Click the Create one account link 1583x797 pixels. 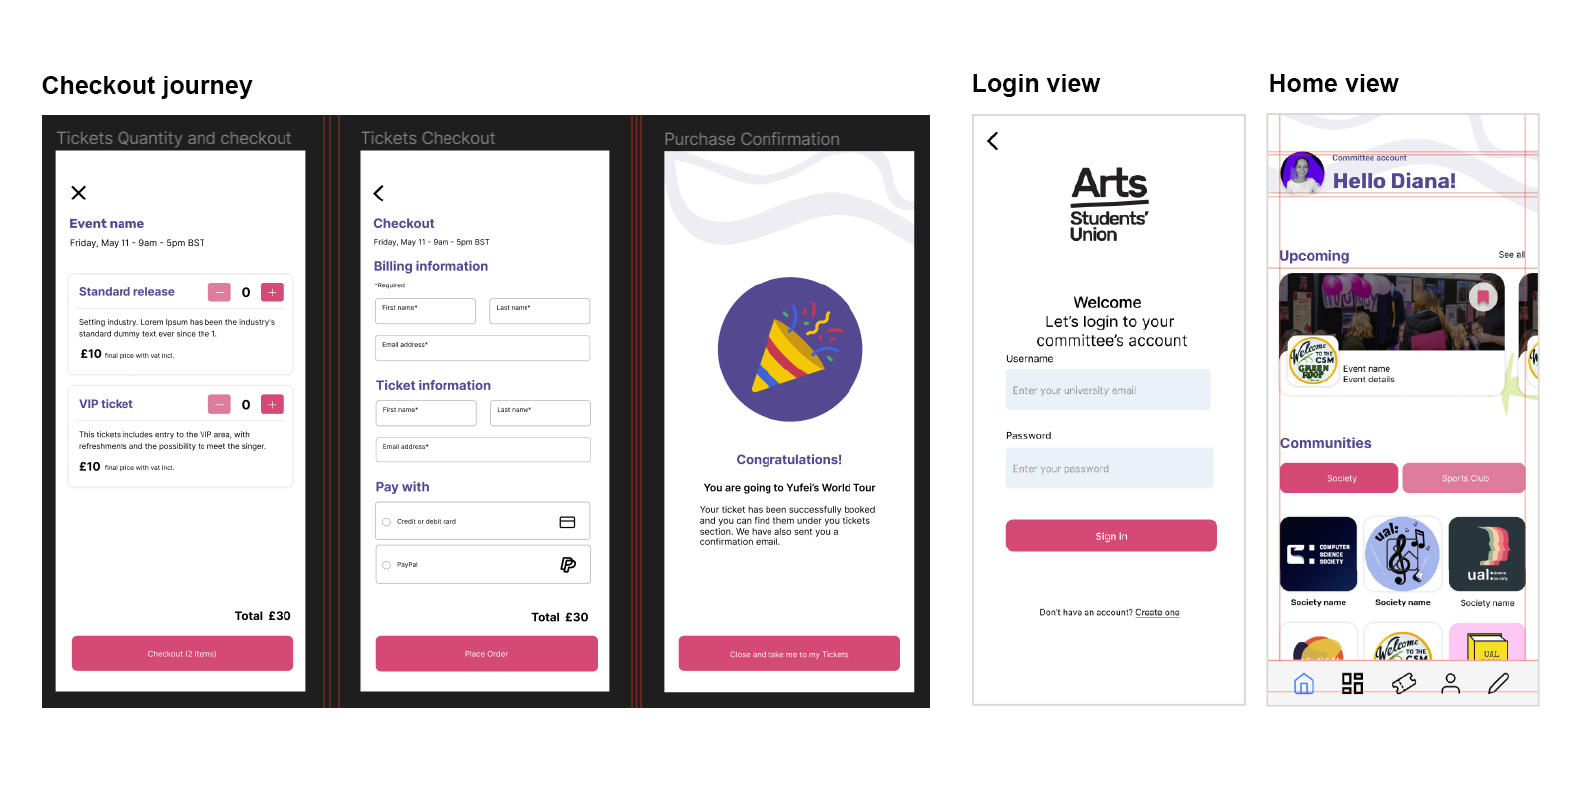pos(1157,613)
